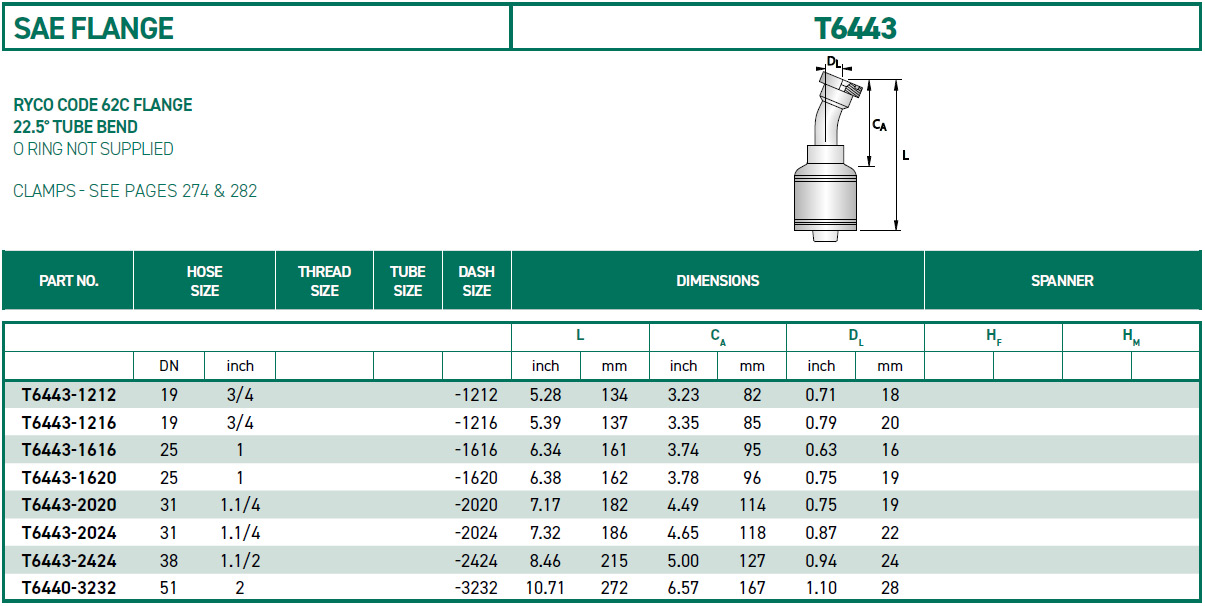The image size is (1205, 606).
Task: Select part number T6443-1616
Action: (69, 450)
